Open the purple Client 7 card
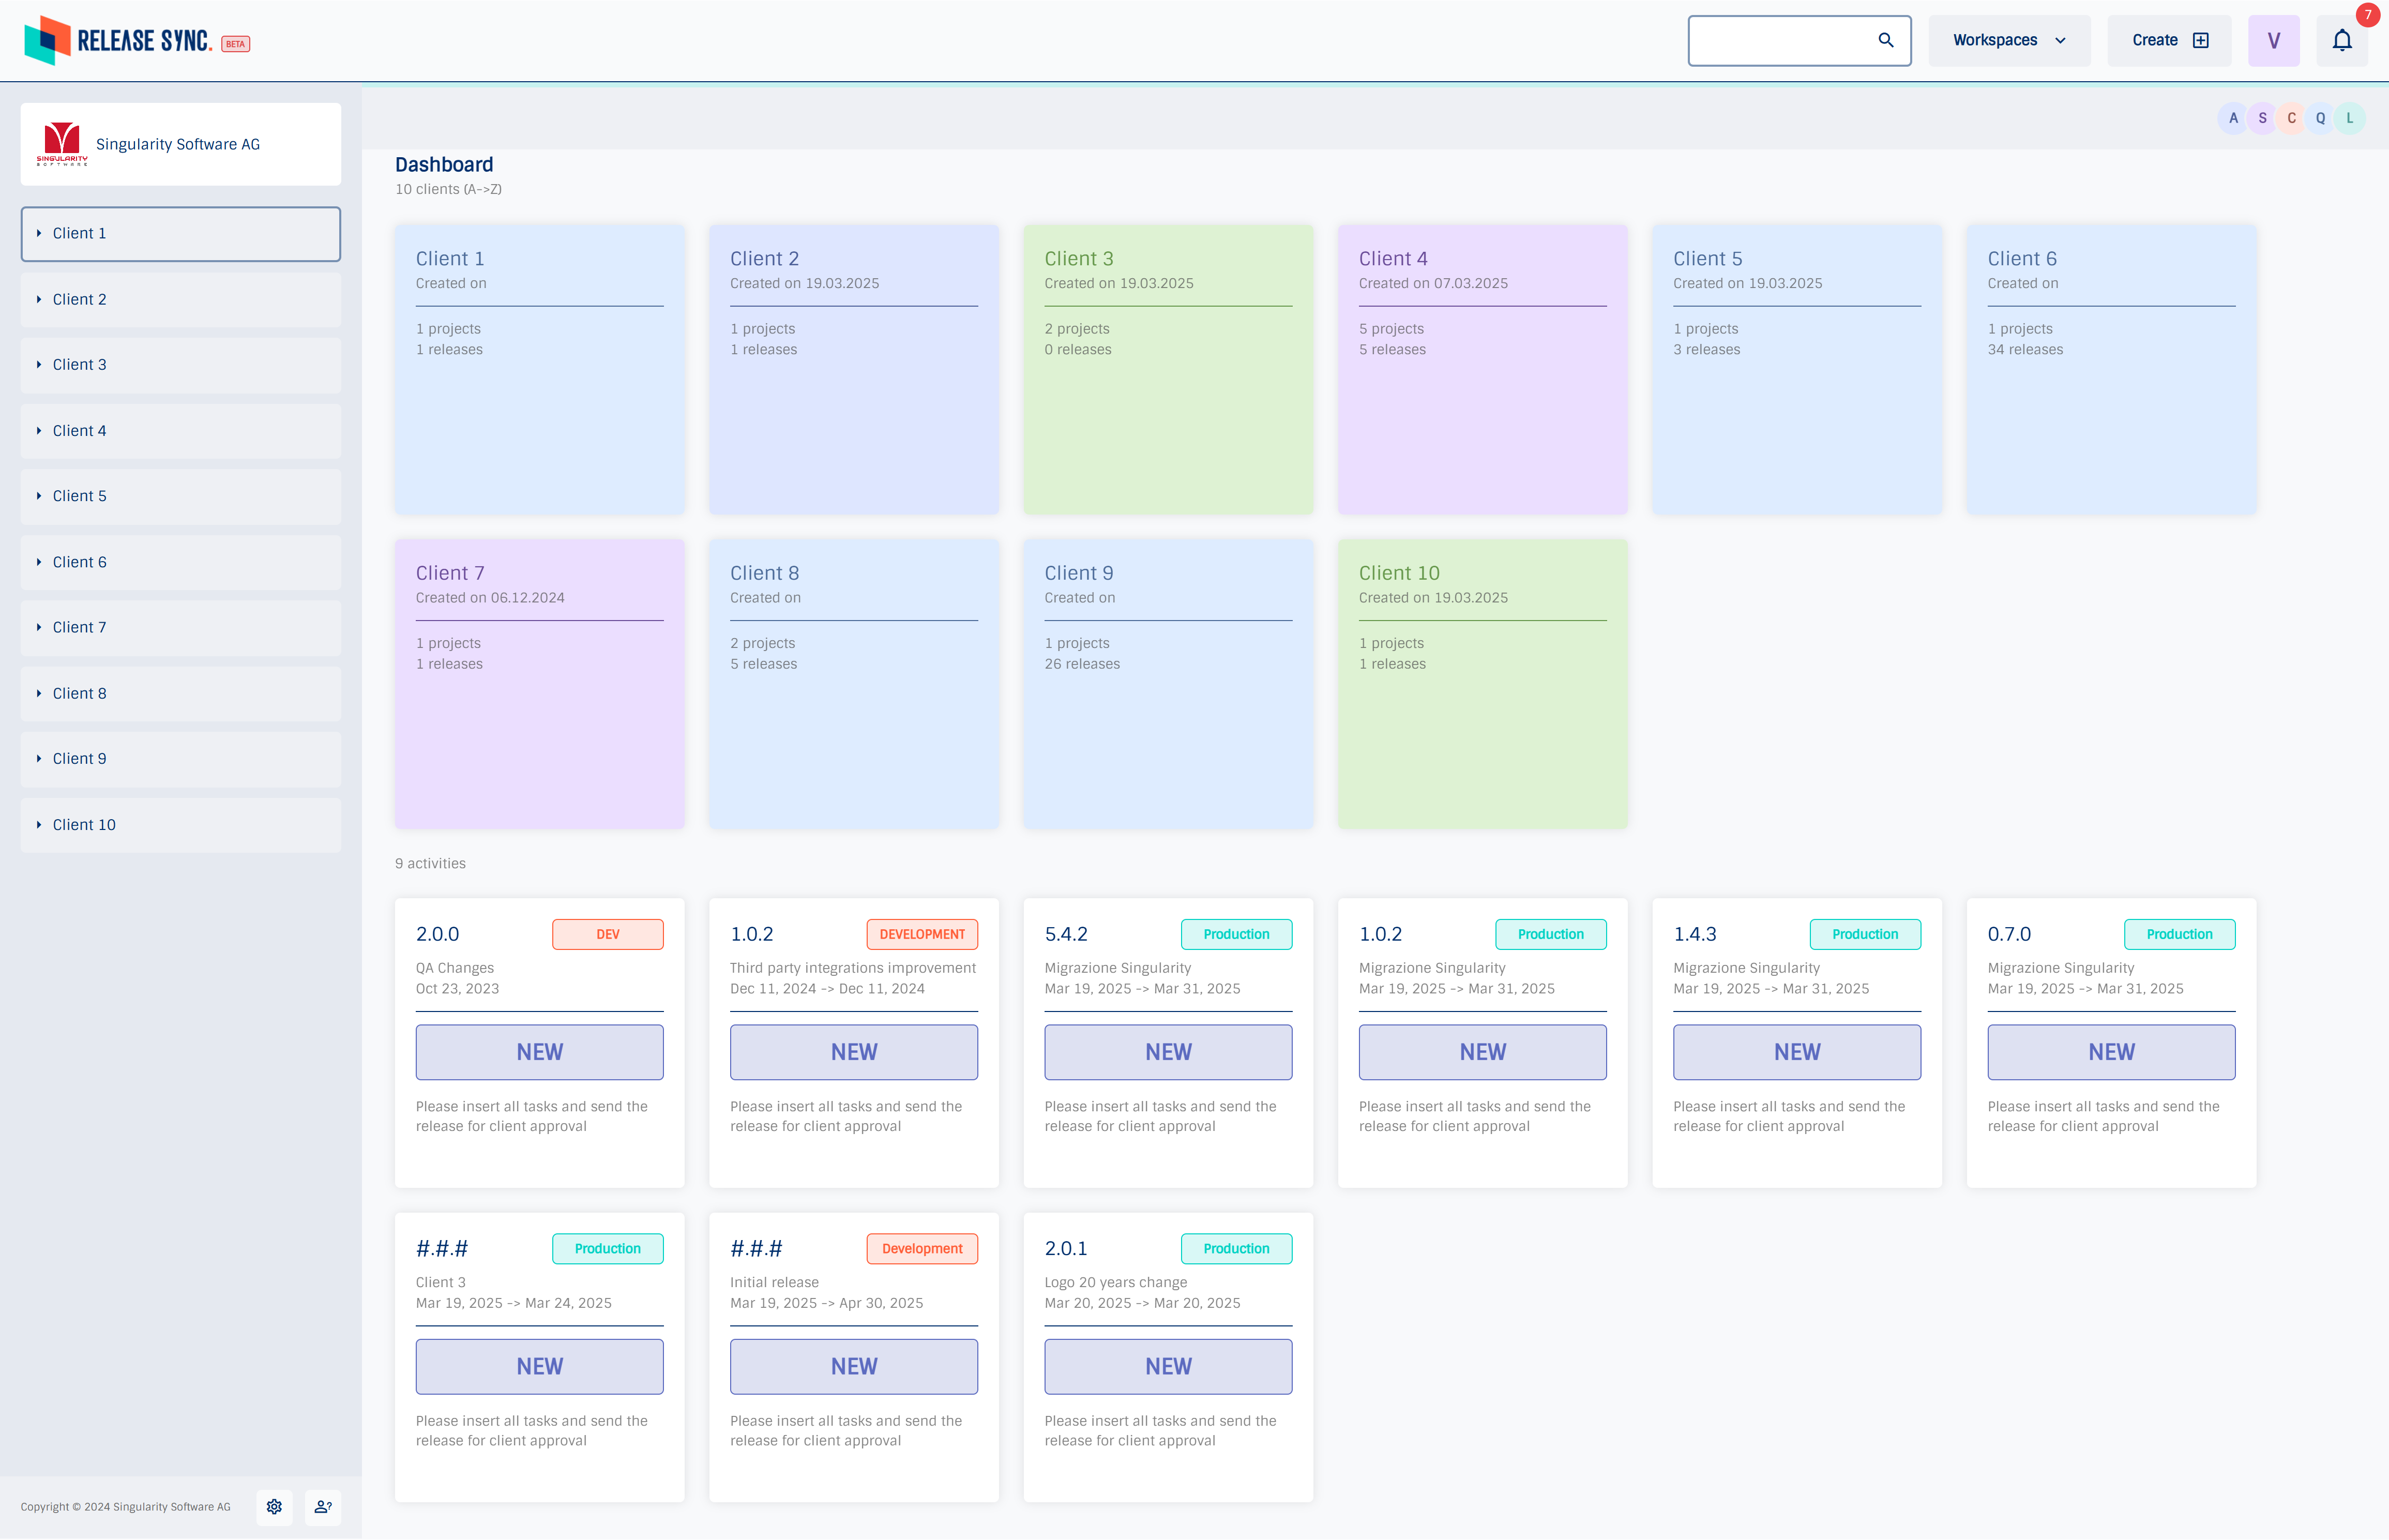Viewport: 2389px width, 1540px height. point(539,684)
